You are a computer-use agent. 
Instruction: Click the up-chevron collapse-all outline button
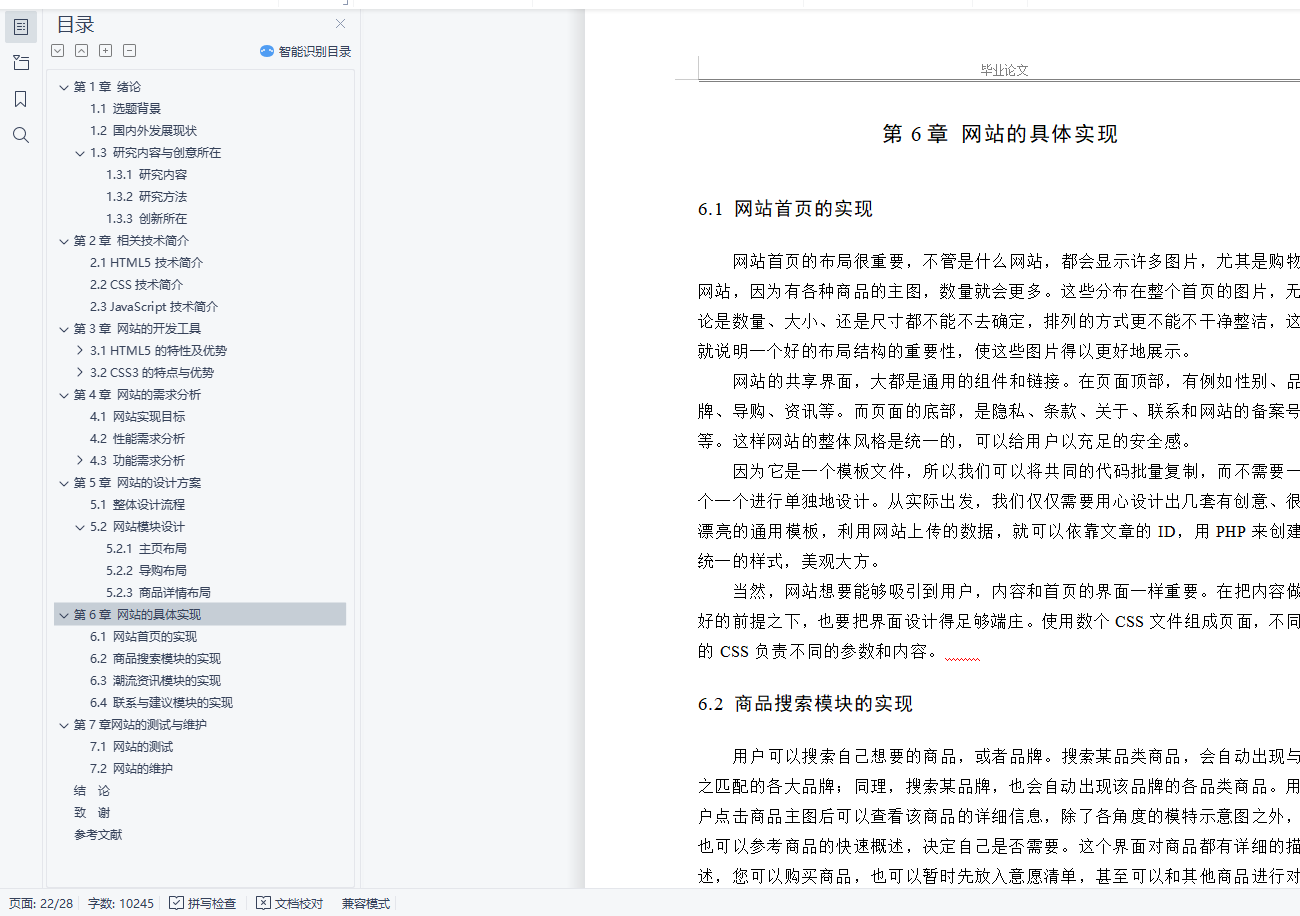coord(82,51)
